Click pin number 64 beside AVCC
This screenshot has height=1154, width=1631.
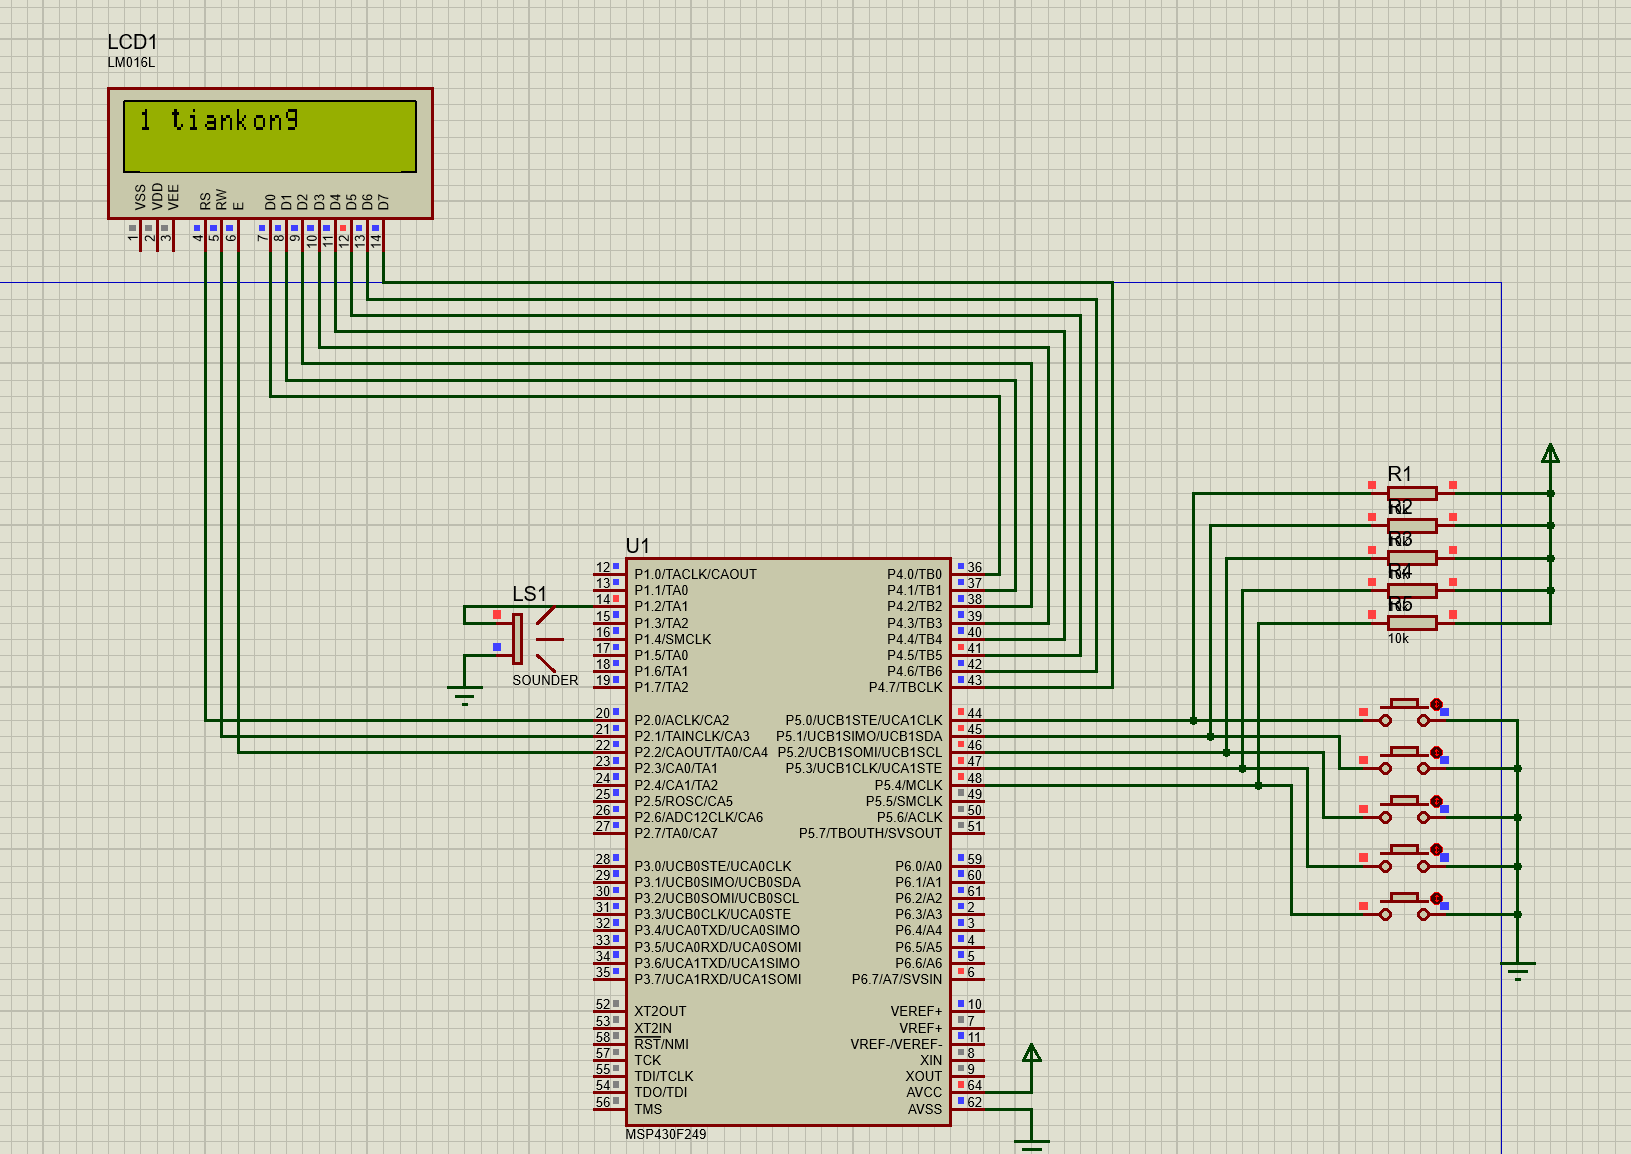(x=974, y=1085)
